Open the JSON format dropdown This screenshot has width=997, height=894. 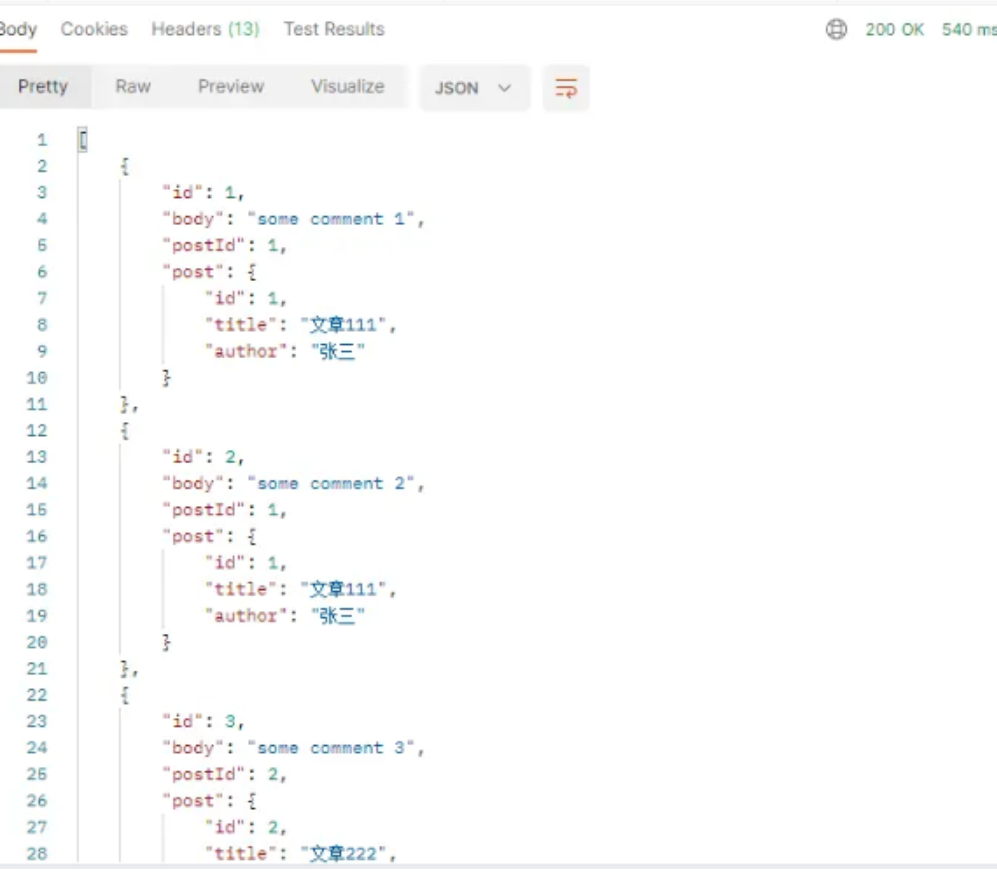pyautogui.click(x=474, y=88)
